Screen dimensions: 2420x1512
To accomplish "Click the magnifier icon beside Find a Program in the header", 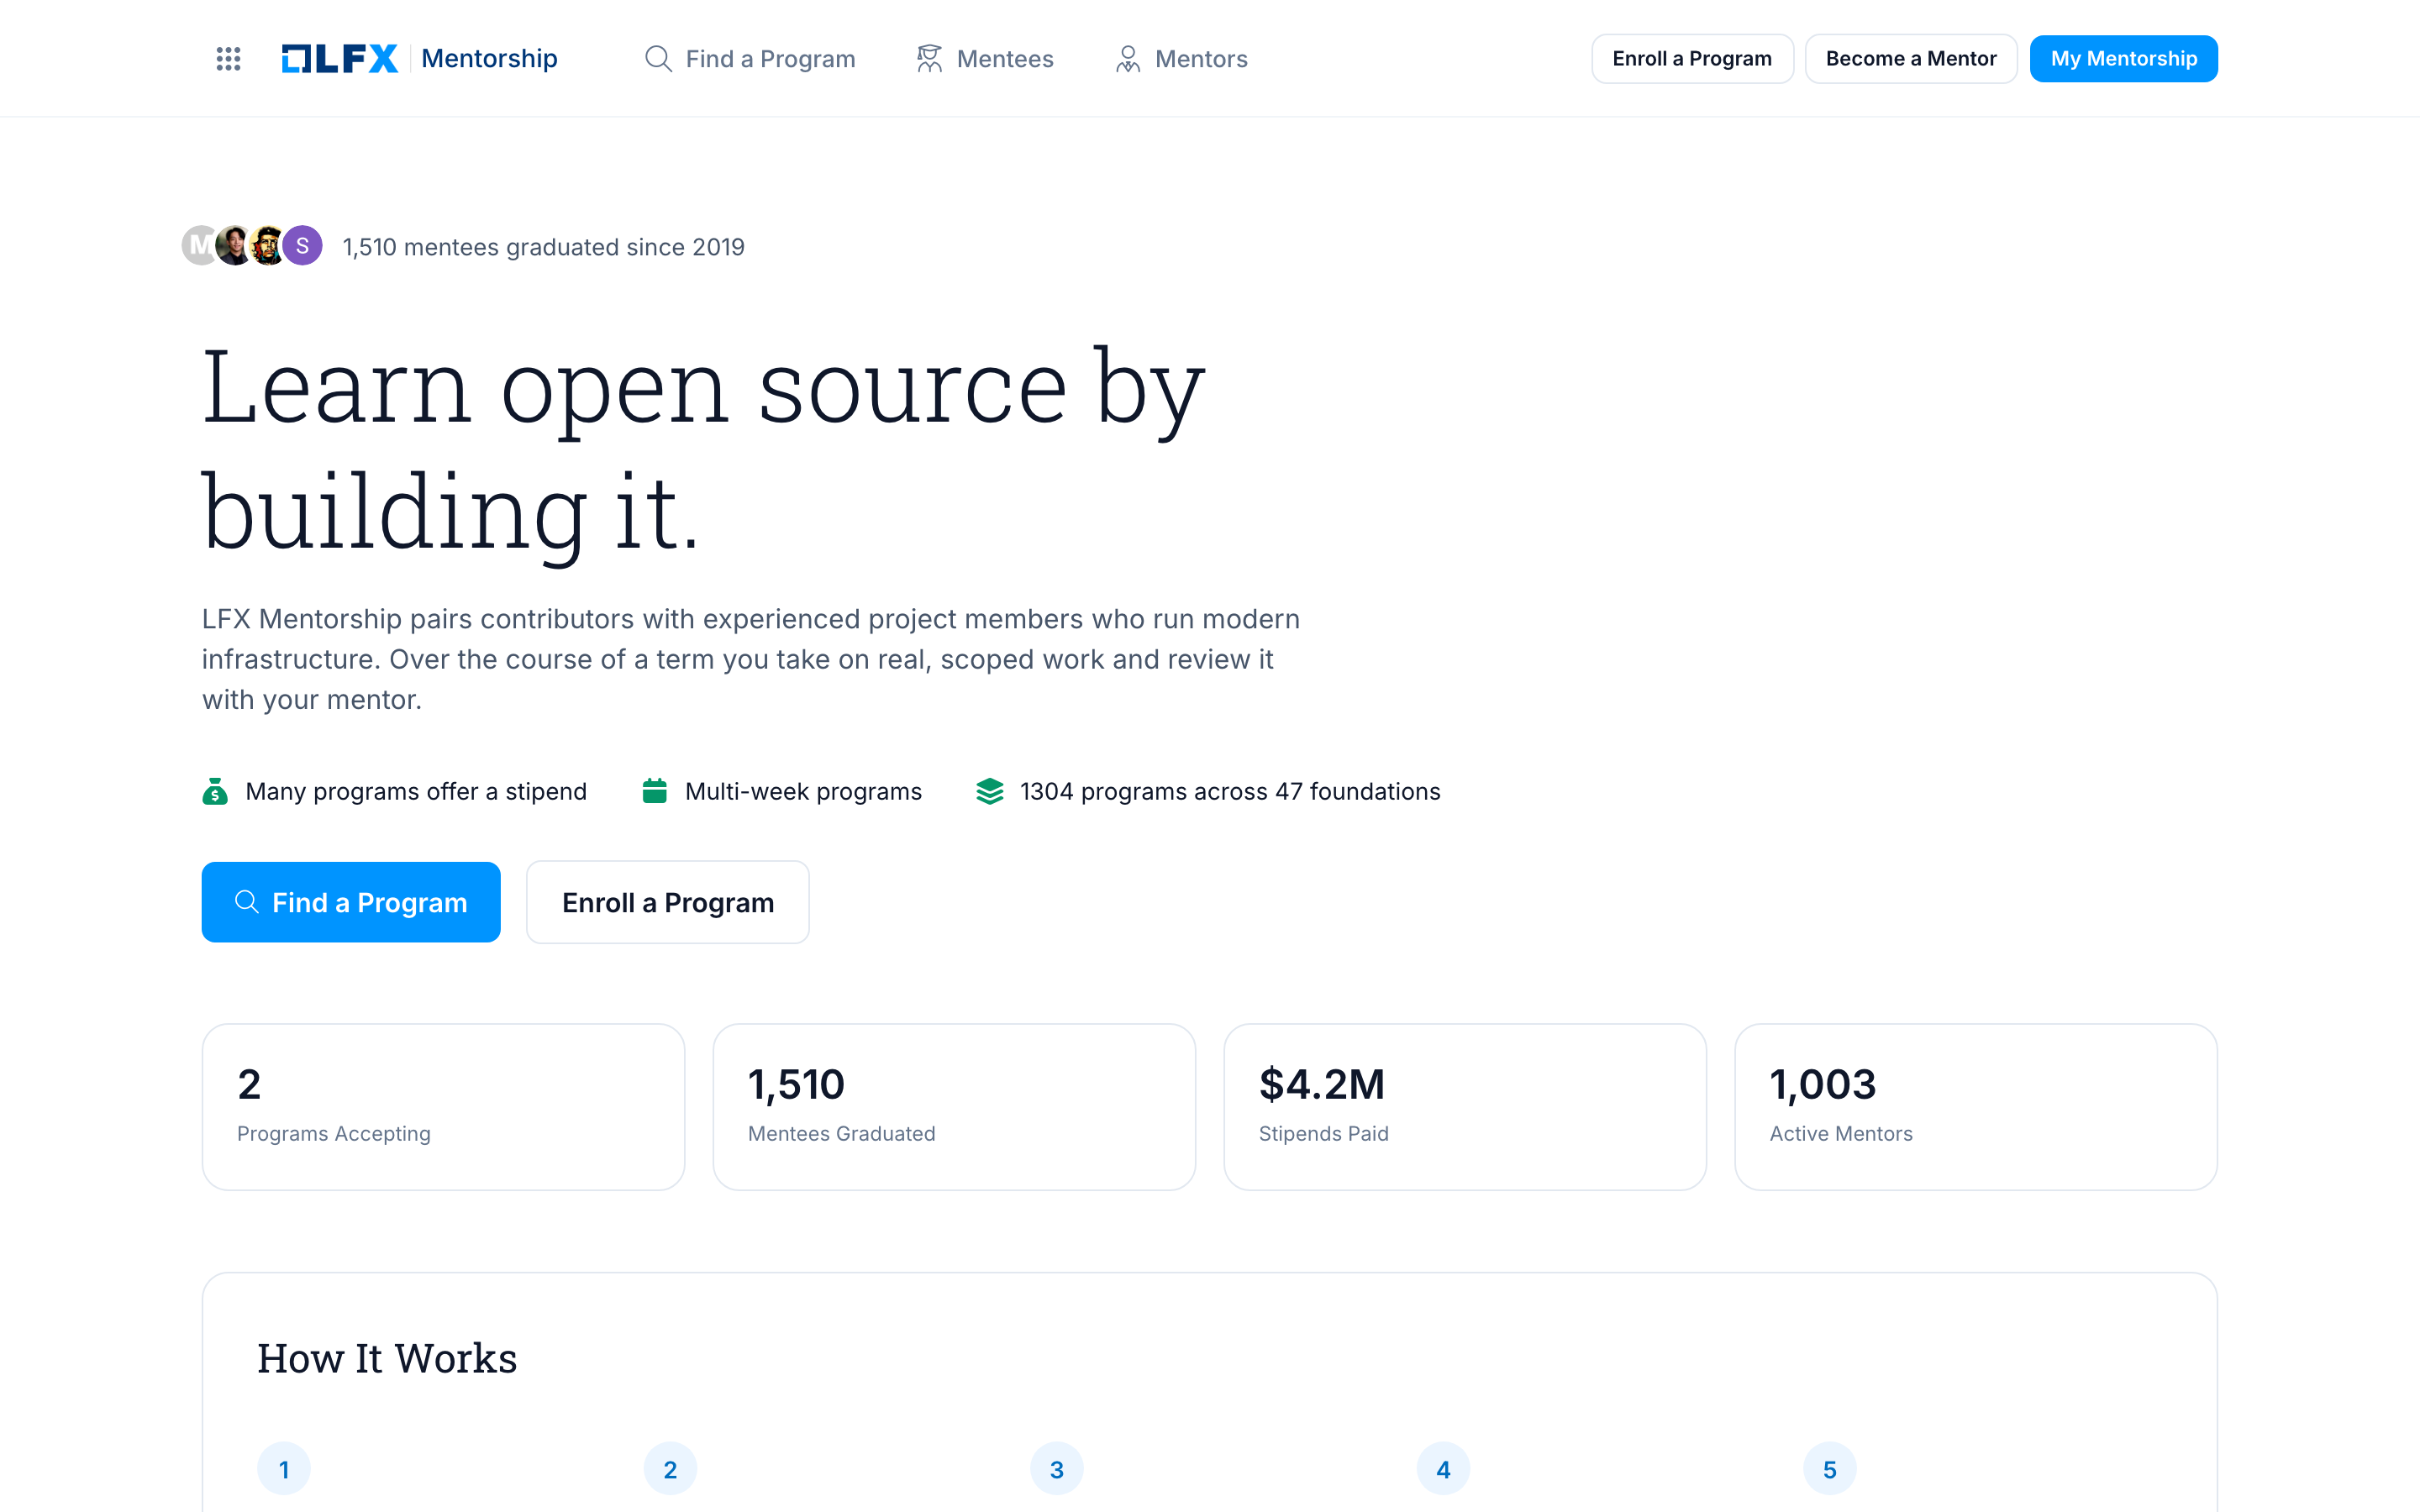I will [658, 59].
